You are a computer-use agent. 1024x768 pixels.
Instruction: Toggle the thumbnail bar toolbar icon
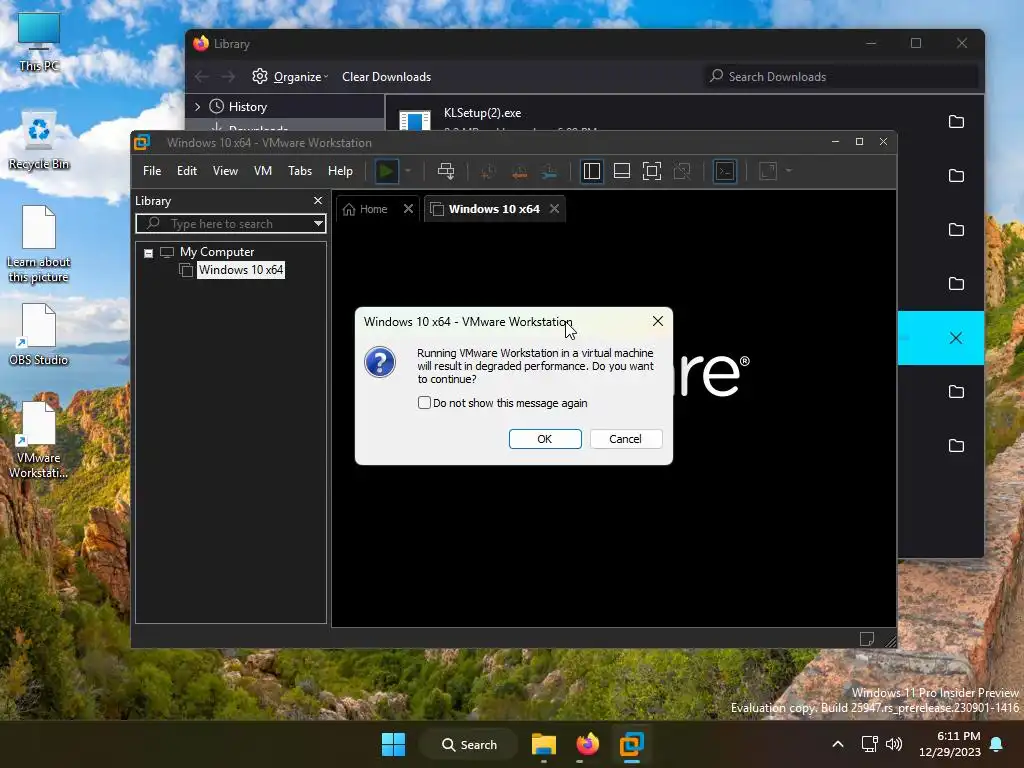click(x=622, y=171)
